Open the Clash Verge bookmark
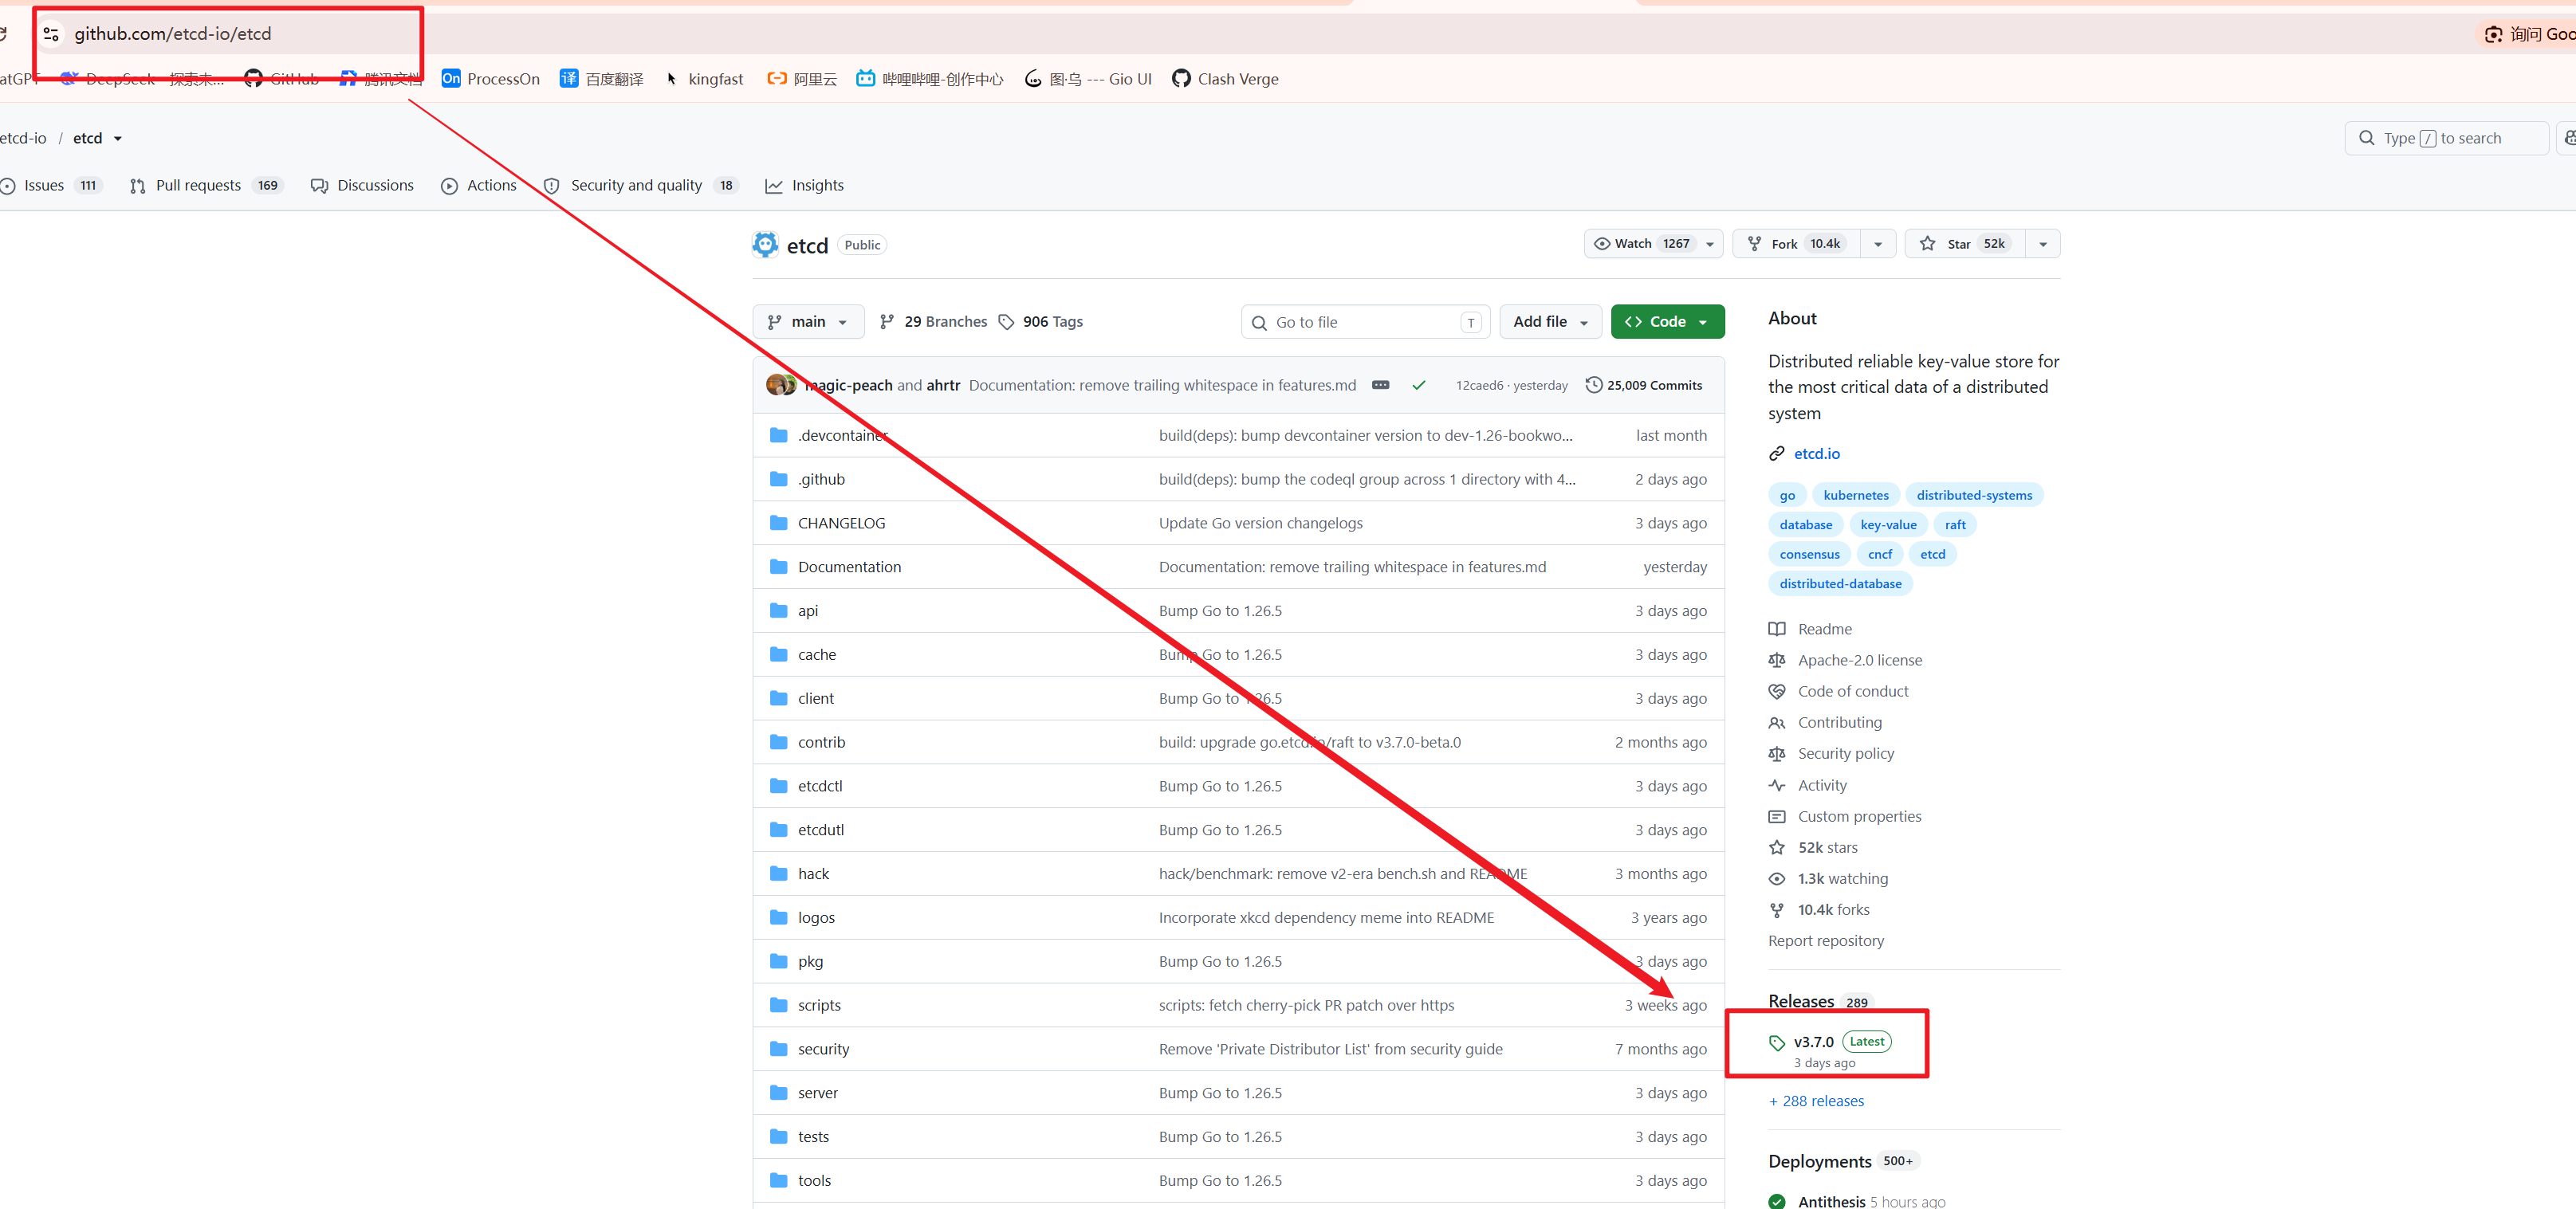 click(1225, 79)
